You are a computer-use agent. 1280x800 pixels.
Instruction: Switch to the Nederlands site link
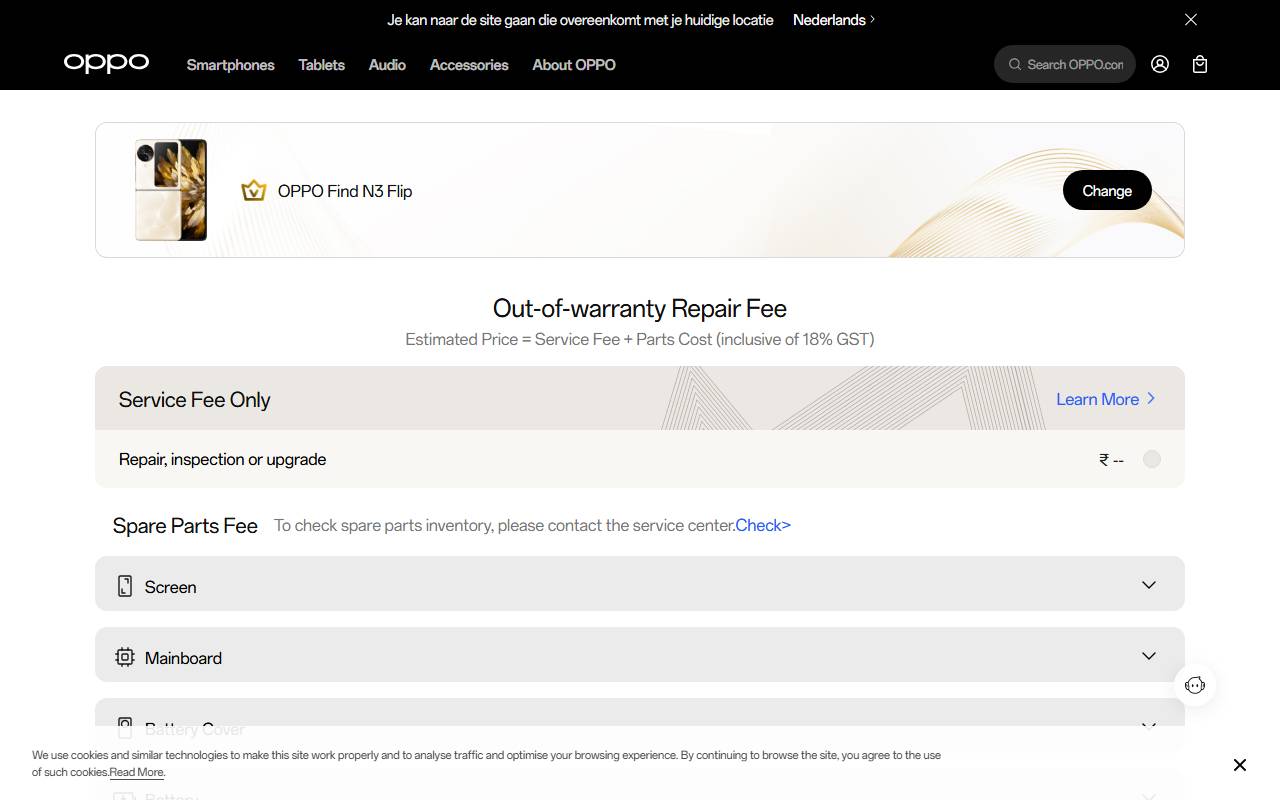[834, 20]
